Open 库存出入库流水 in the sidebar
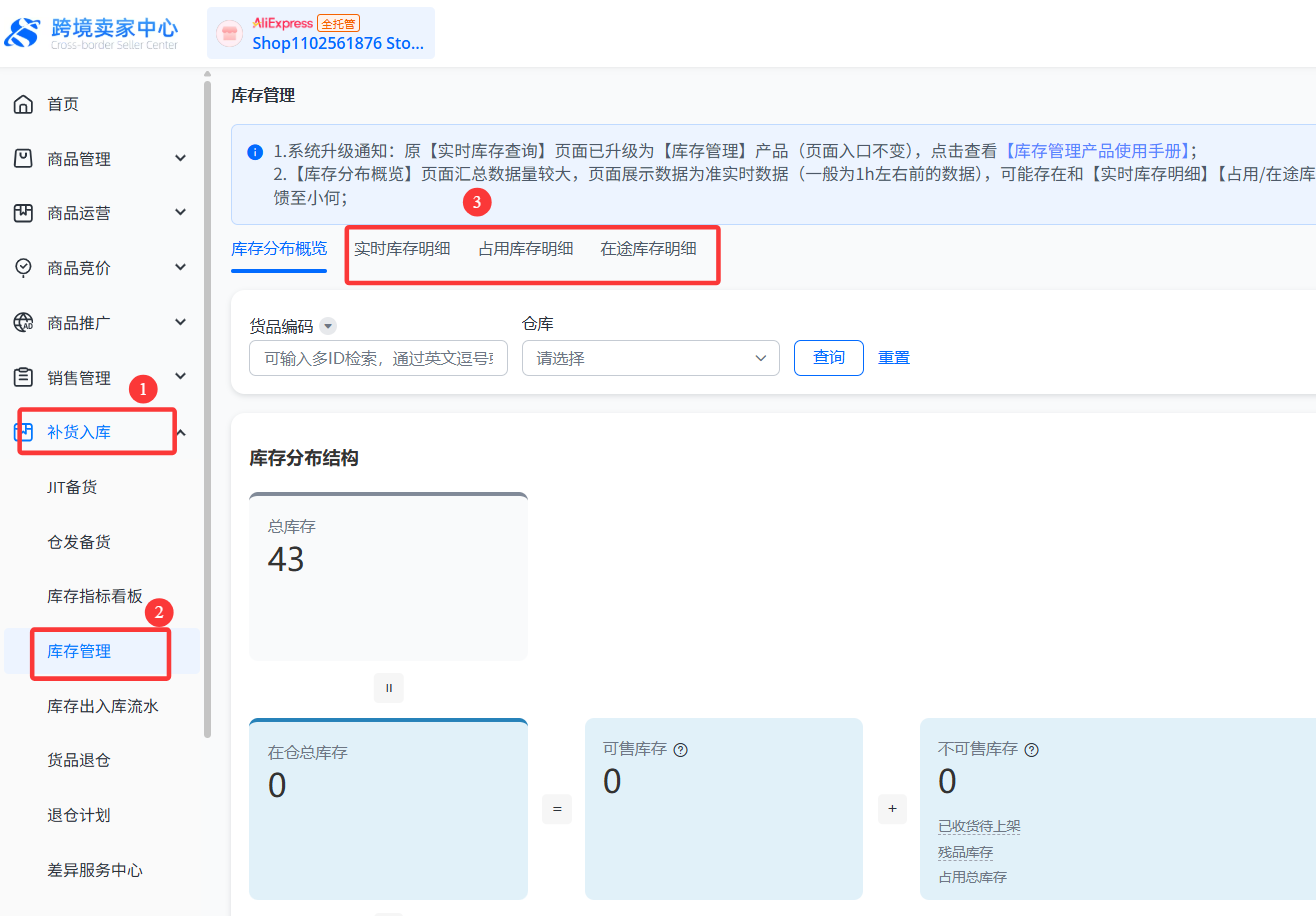 (x=103, y=706)
